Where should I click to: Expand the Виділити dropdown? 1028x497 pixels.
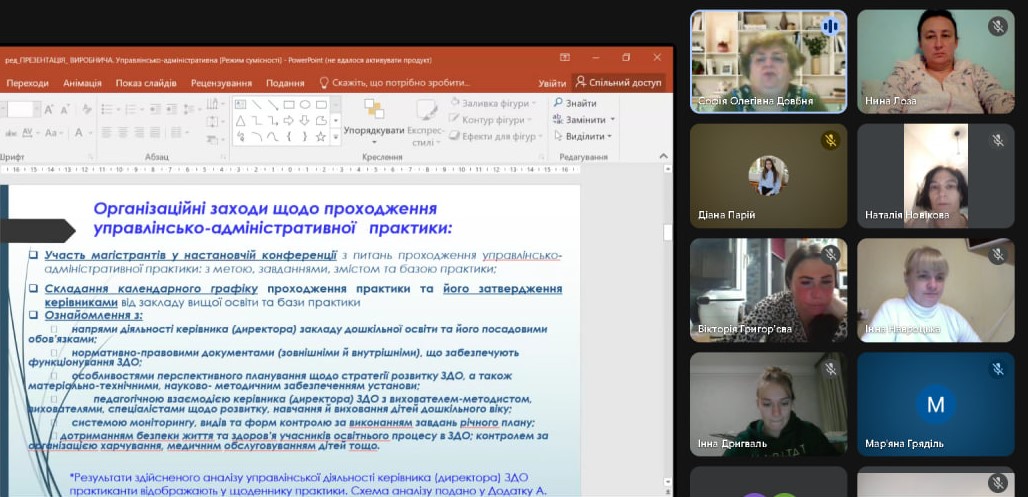coord(610,137)
